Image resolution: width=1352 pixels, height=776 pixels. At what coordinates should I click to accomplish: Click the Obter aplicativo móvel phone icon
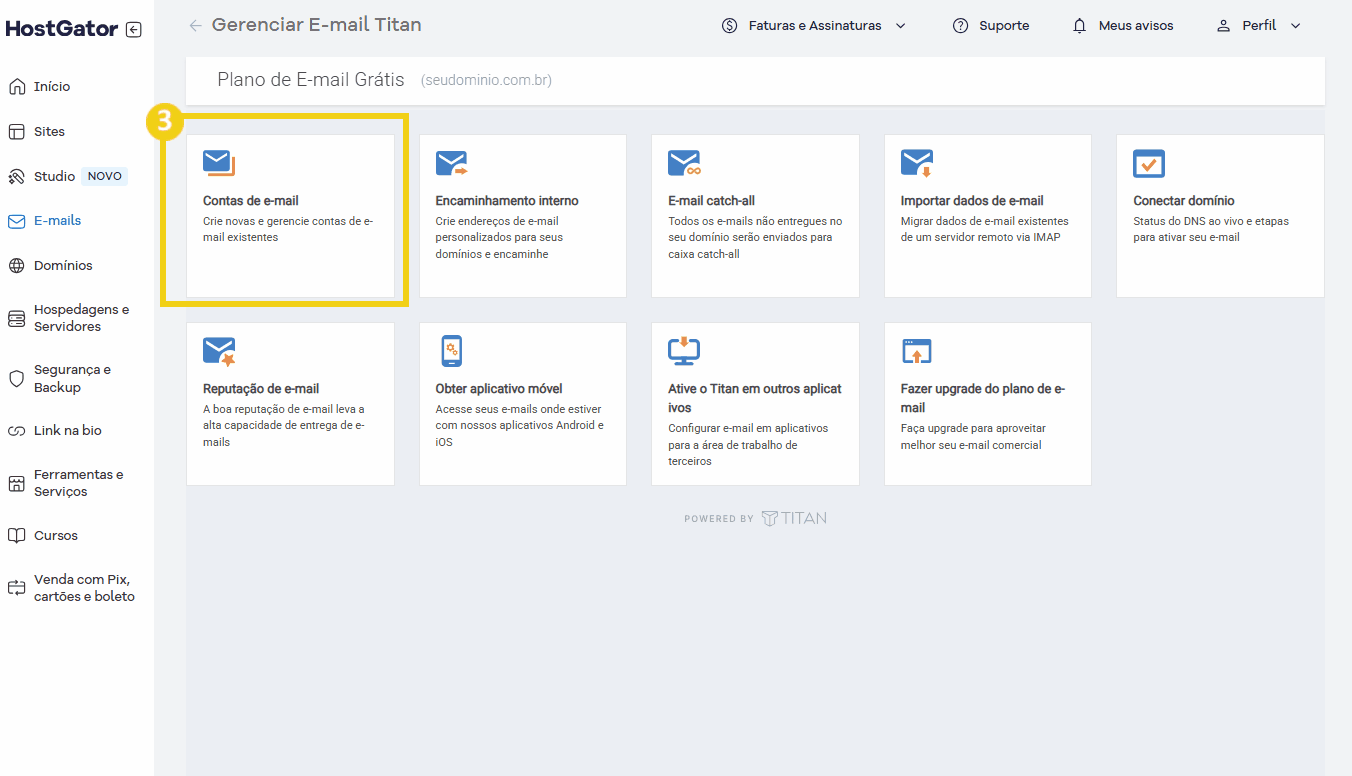pos(452,351)
